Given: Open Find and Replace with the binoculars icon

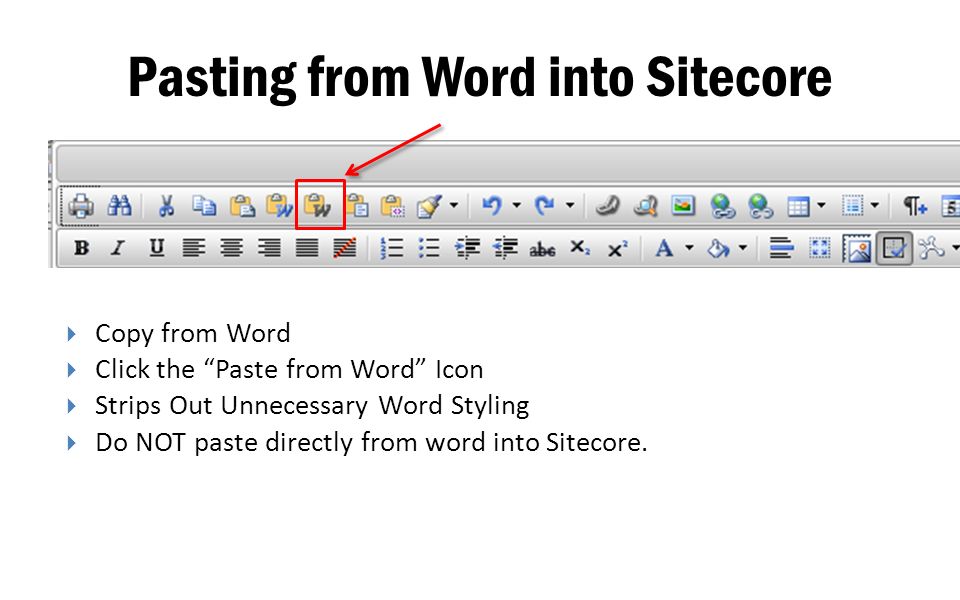Looking at the screenshot, I should 119,205.
